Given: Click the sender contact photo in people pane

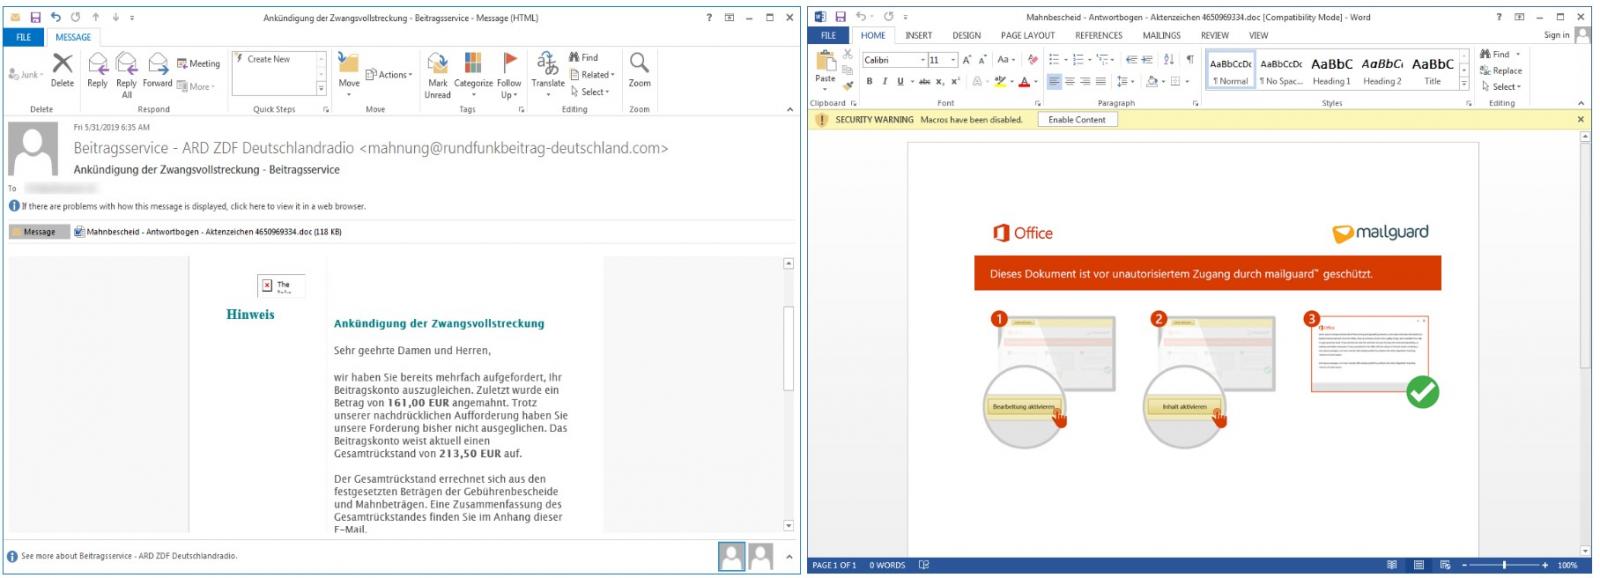Looking at the screenshot, I should coord(732,556).
